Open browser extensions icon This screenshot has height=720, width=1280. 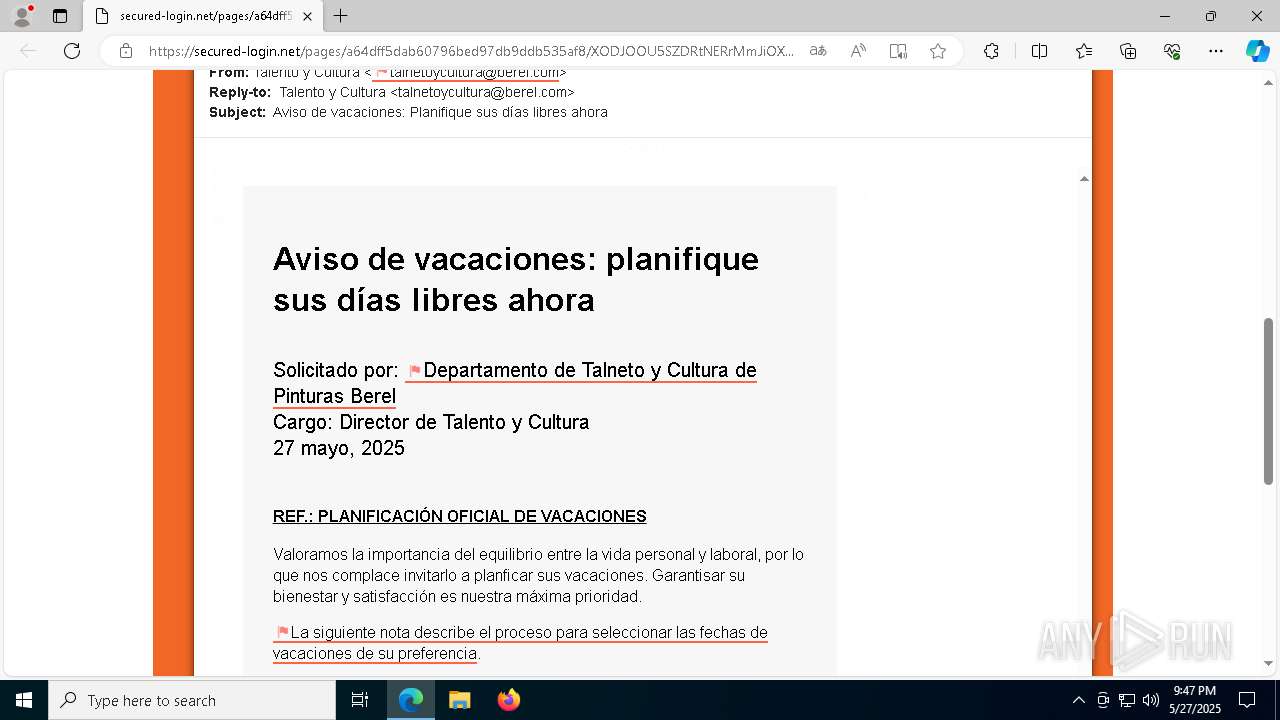pyautogui.click(x=991, y=51)
